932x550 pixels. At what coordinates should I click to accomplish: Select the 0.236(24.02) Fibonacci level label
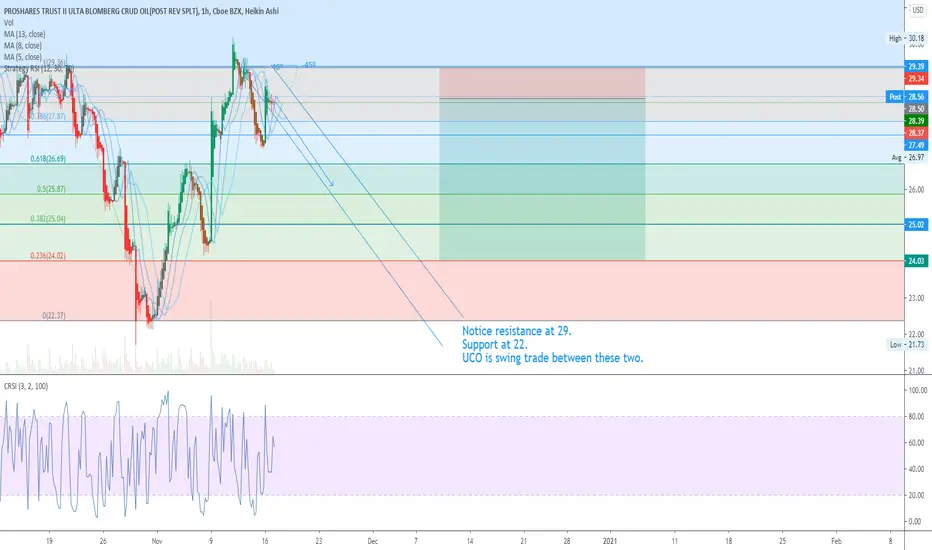(48, 256)
